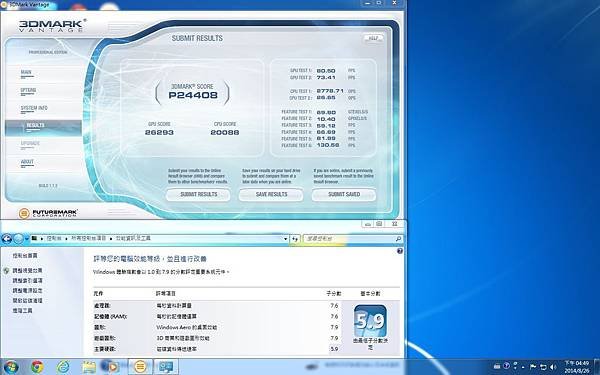Click the CPU Test 1 value 2778.71
Viewport: 600px width, 375px height.
click(x=330, y=91)
